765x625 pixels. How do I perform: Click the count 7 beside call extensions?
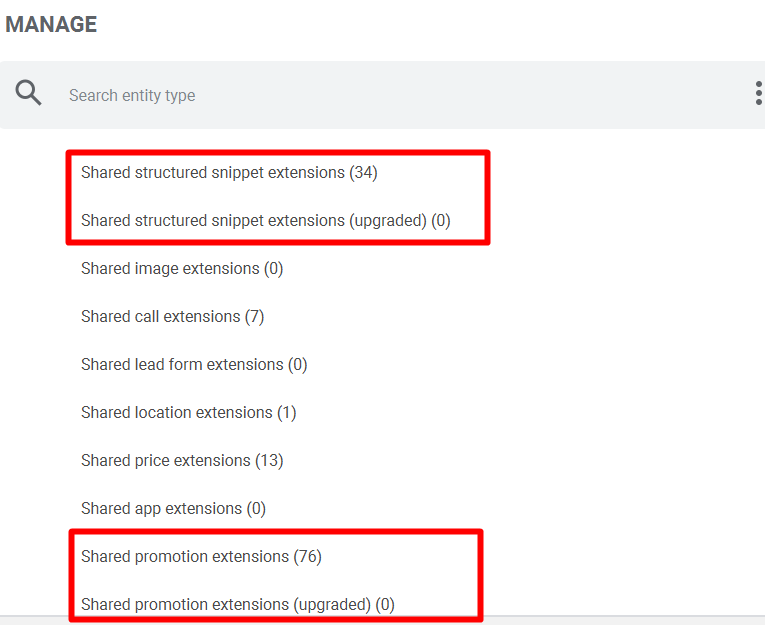[x=254, y=317]
